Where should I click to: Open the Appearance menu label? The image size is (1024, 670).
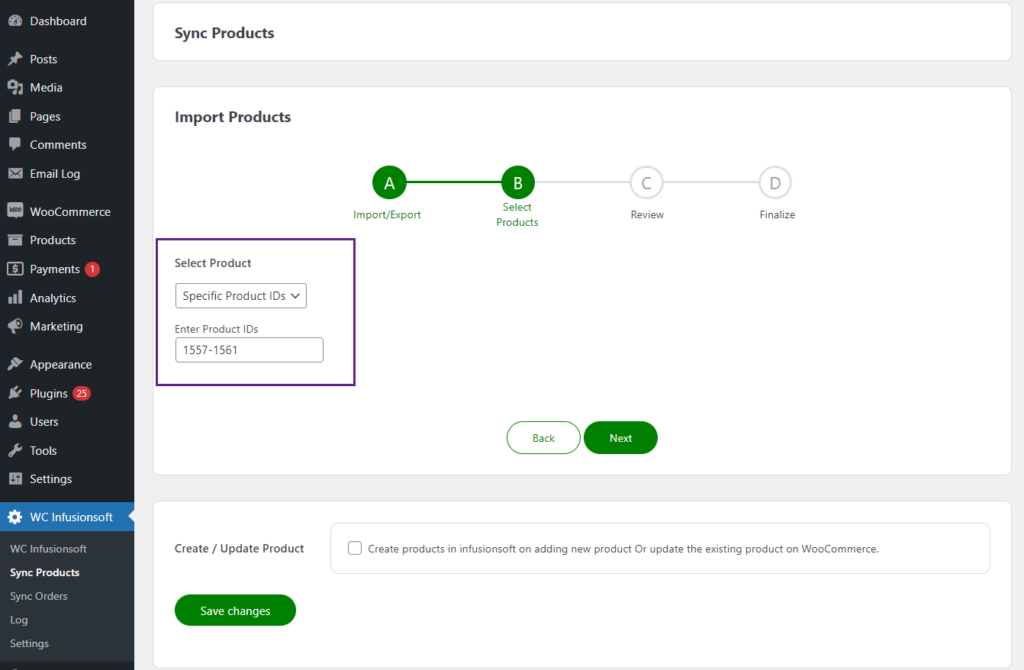pos(61,364)
